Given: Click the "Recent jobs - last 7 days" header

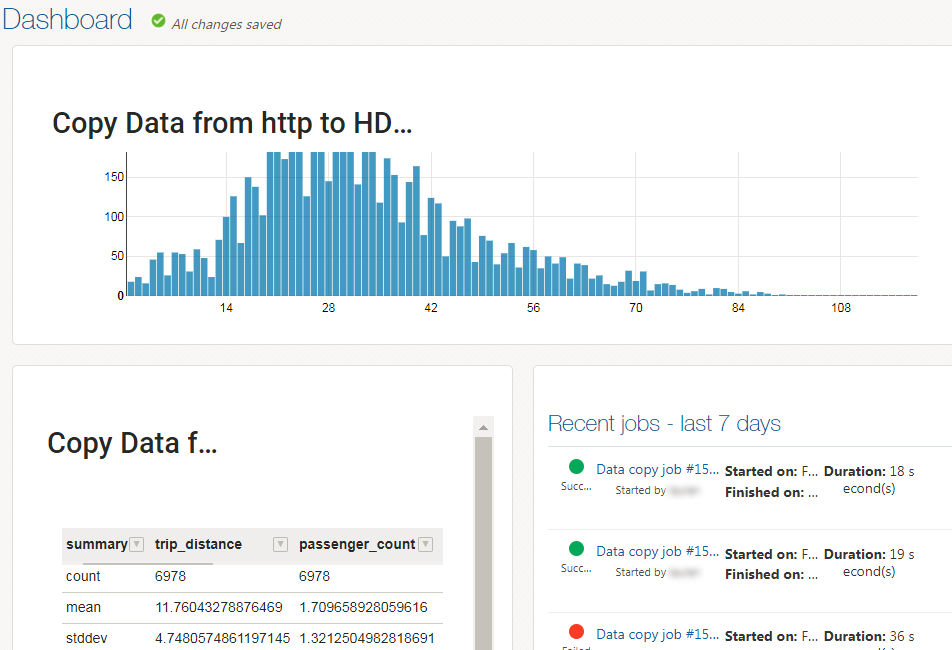Looking at the screenshot, I should coord(664,423).
